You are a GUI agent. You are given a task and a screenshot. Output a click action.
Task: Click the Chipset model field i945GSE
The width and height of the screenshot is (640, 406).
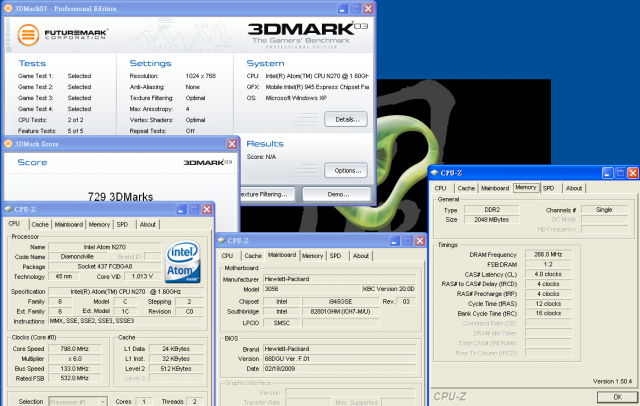click(340, 302)
